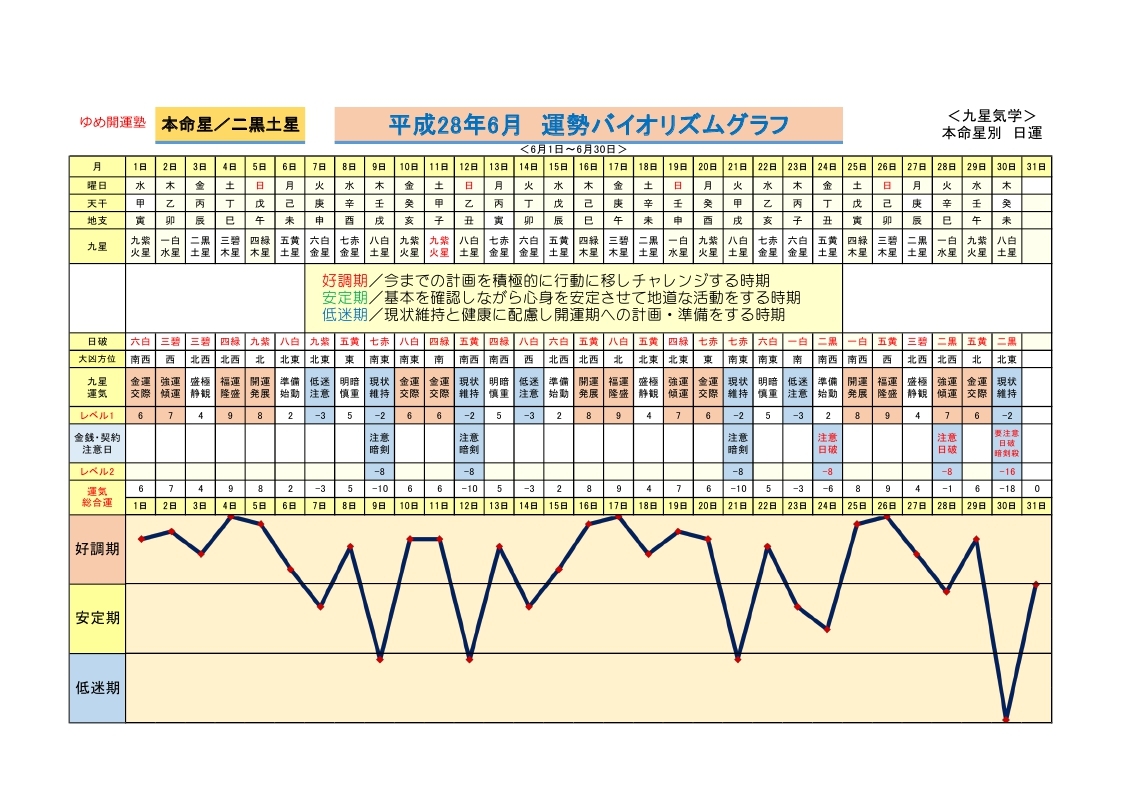This screenshot has width=1122, height=794.
Task: Select the "レベル2" row header
Action: (97, 471)
